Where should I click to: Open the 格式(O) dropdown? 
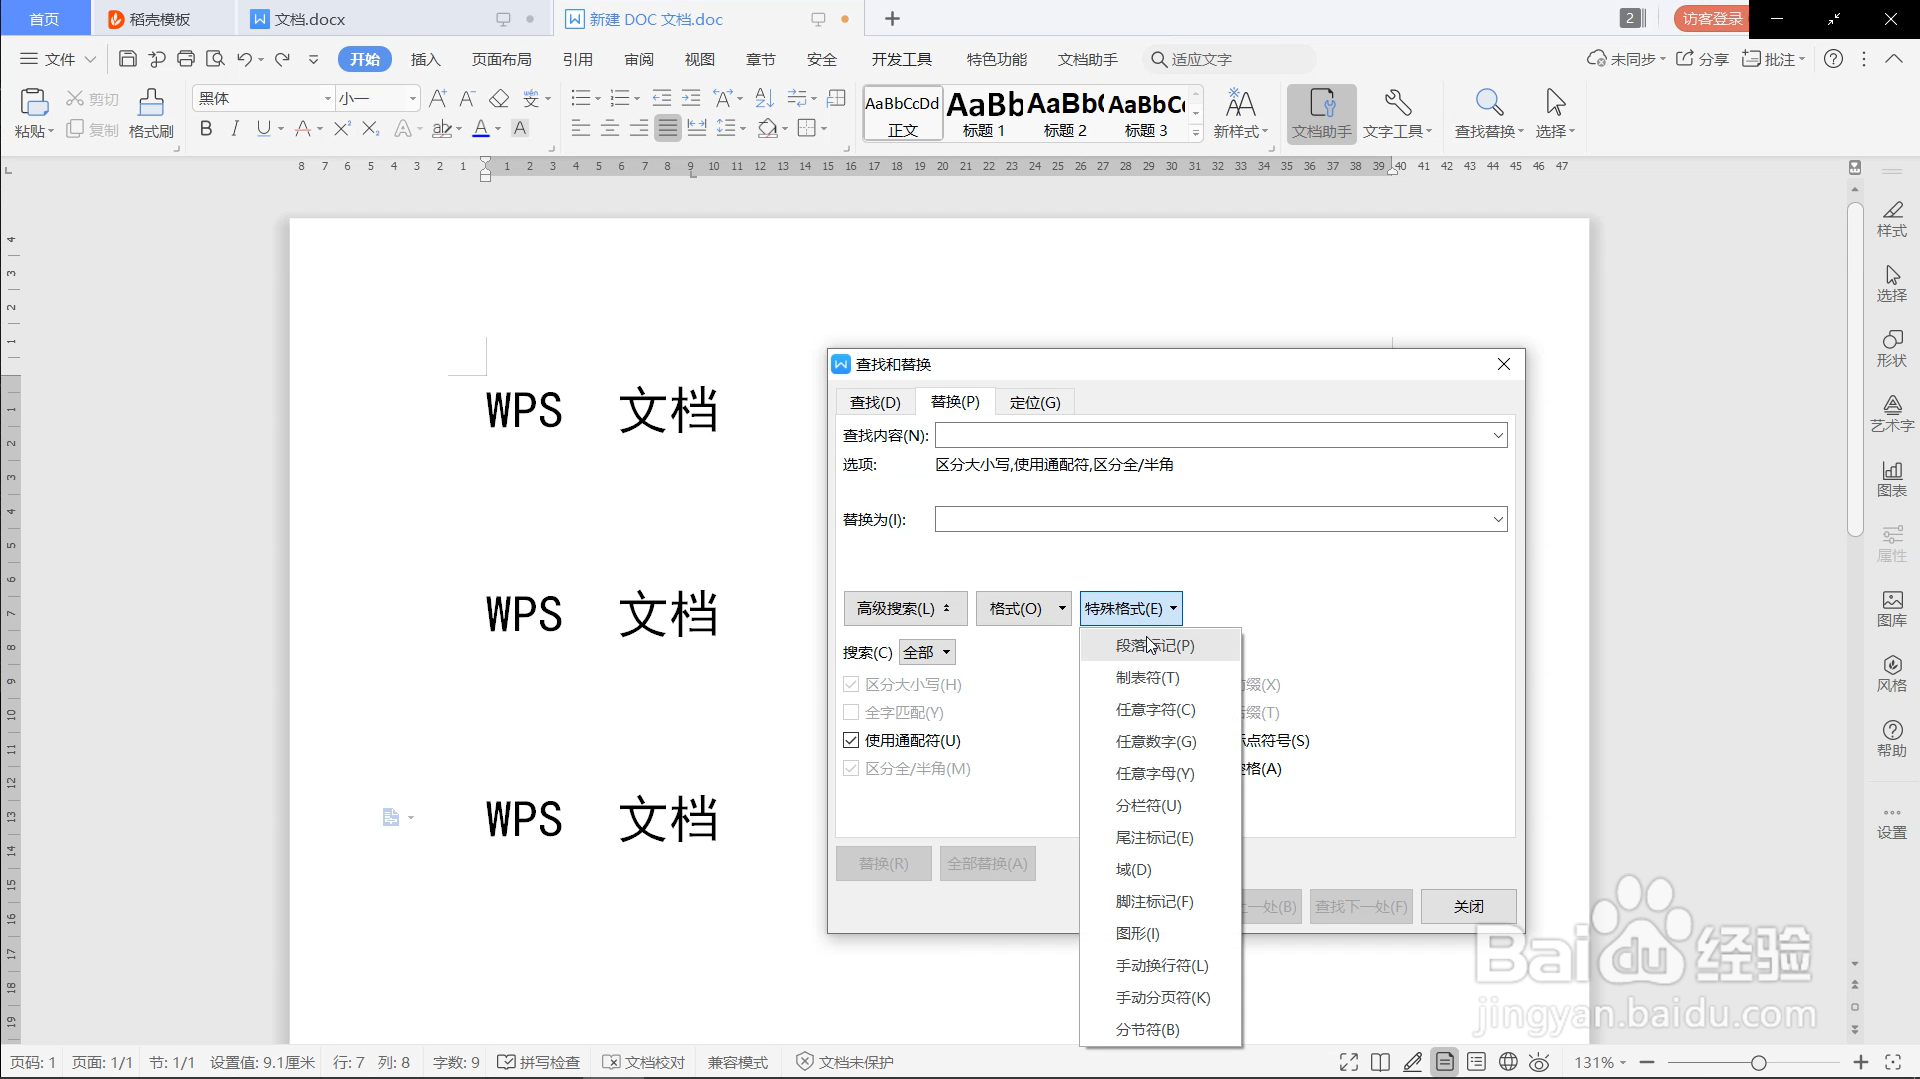tap(1023, 608)
